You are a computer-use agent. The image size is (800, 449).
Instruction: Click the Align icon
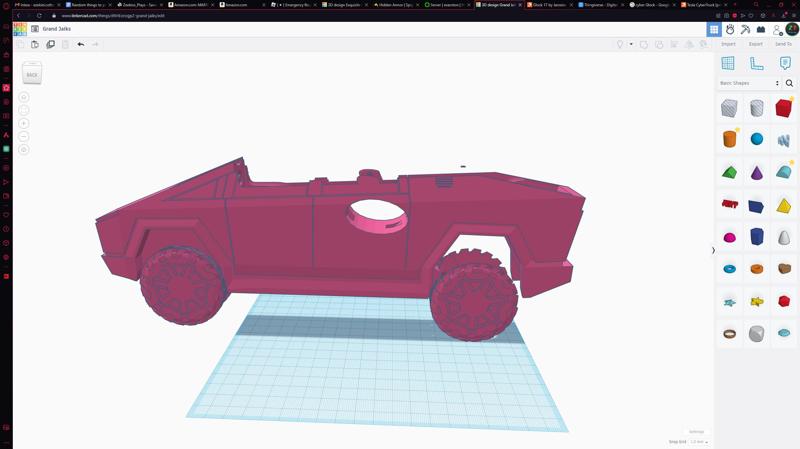click(x=674, y=44)
